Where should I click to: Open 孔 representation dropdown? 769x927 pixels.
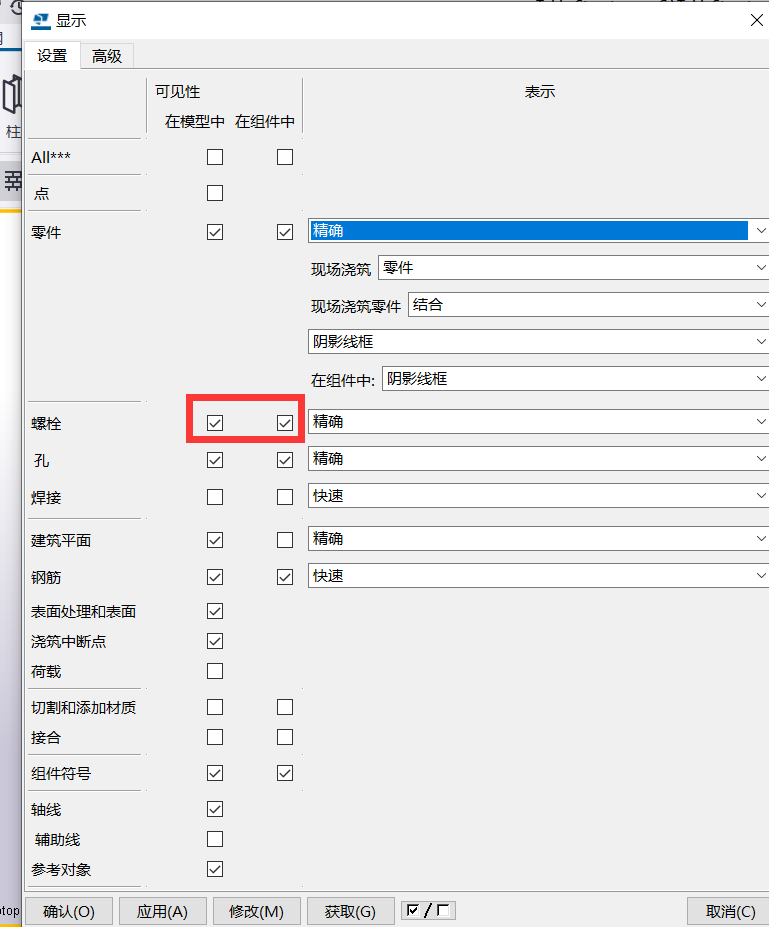pyautogui.click(x=538, y=459)
